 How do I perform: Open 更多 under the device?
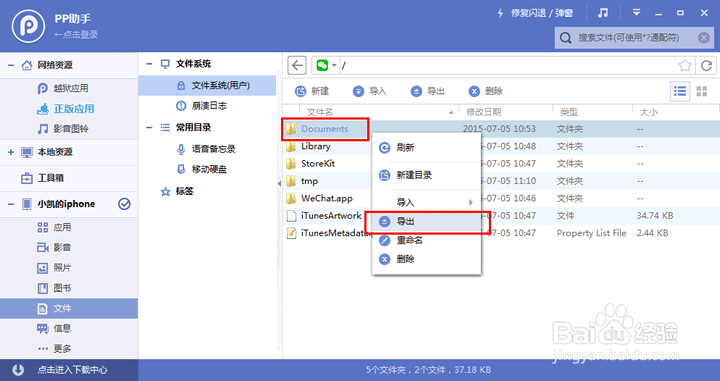(54, 349)
